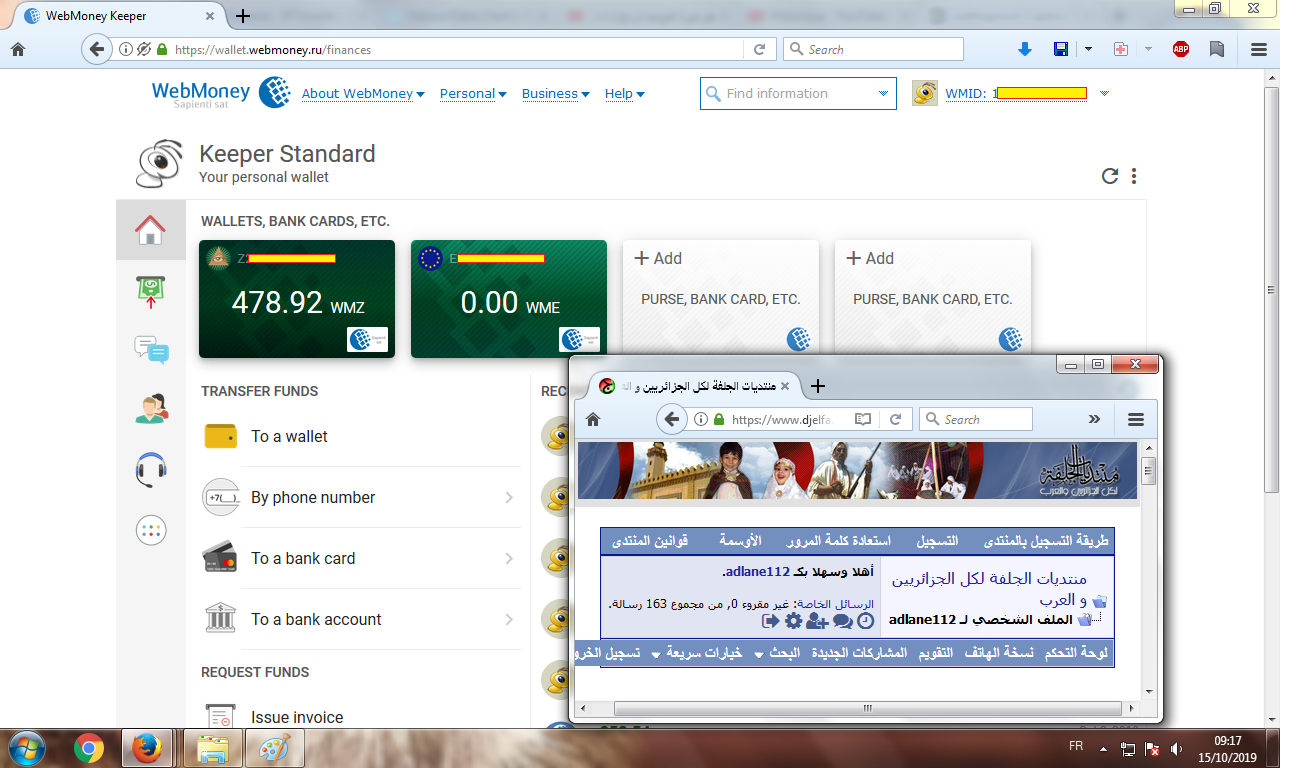Image resolution: width=1300 pixels, height=768 pixels.
Task: Open the 0.00 WME wallet card
Action: 509,299
